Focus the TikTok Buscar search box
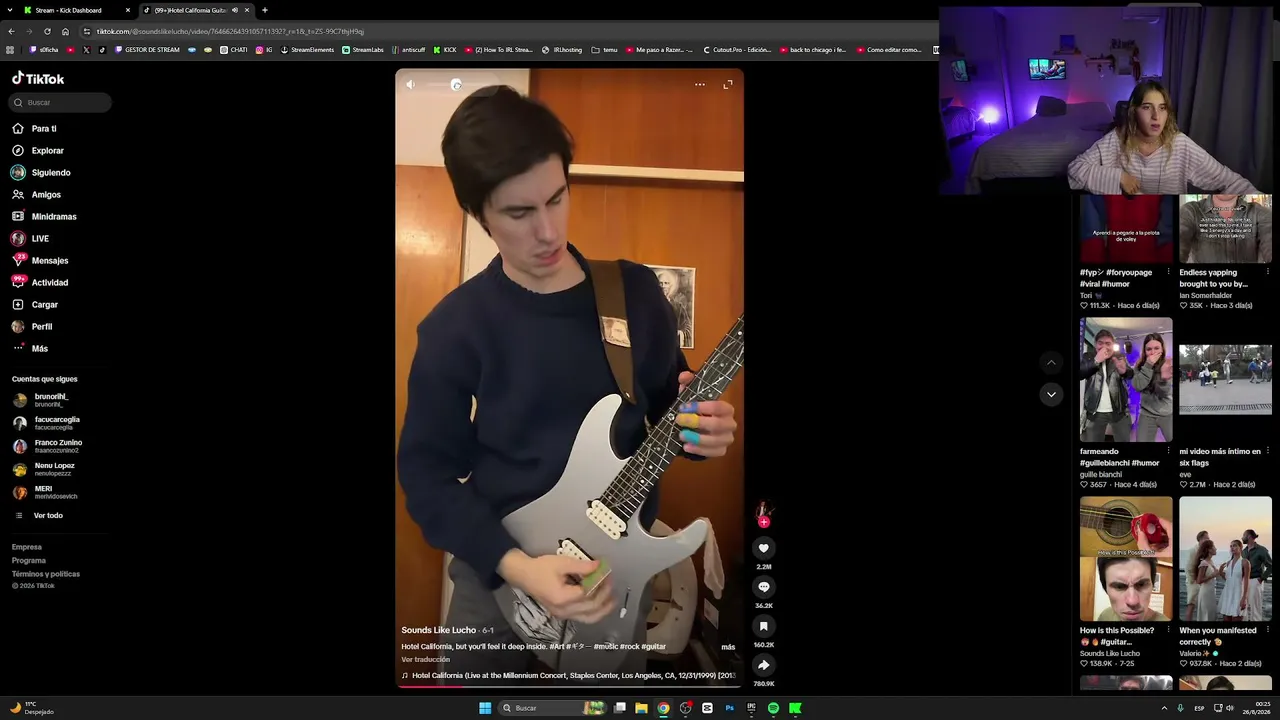 pyautogui.click(x=60, y=102)
